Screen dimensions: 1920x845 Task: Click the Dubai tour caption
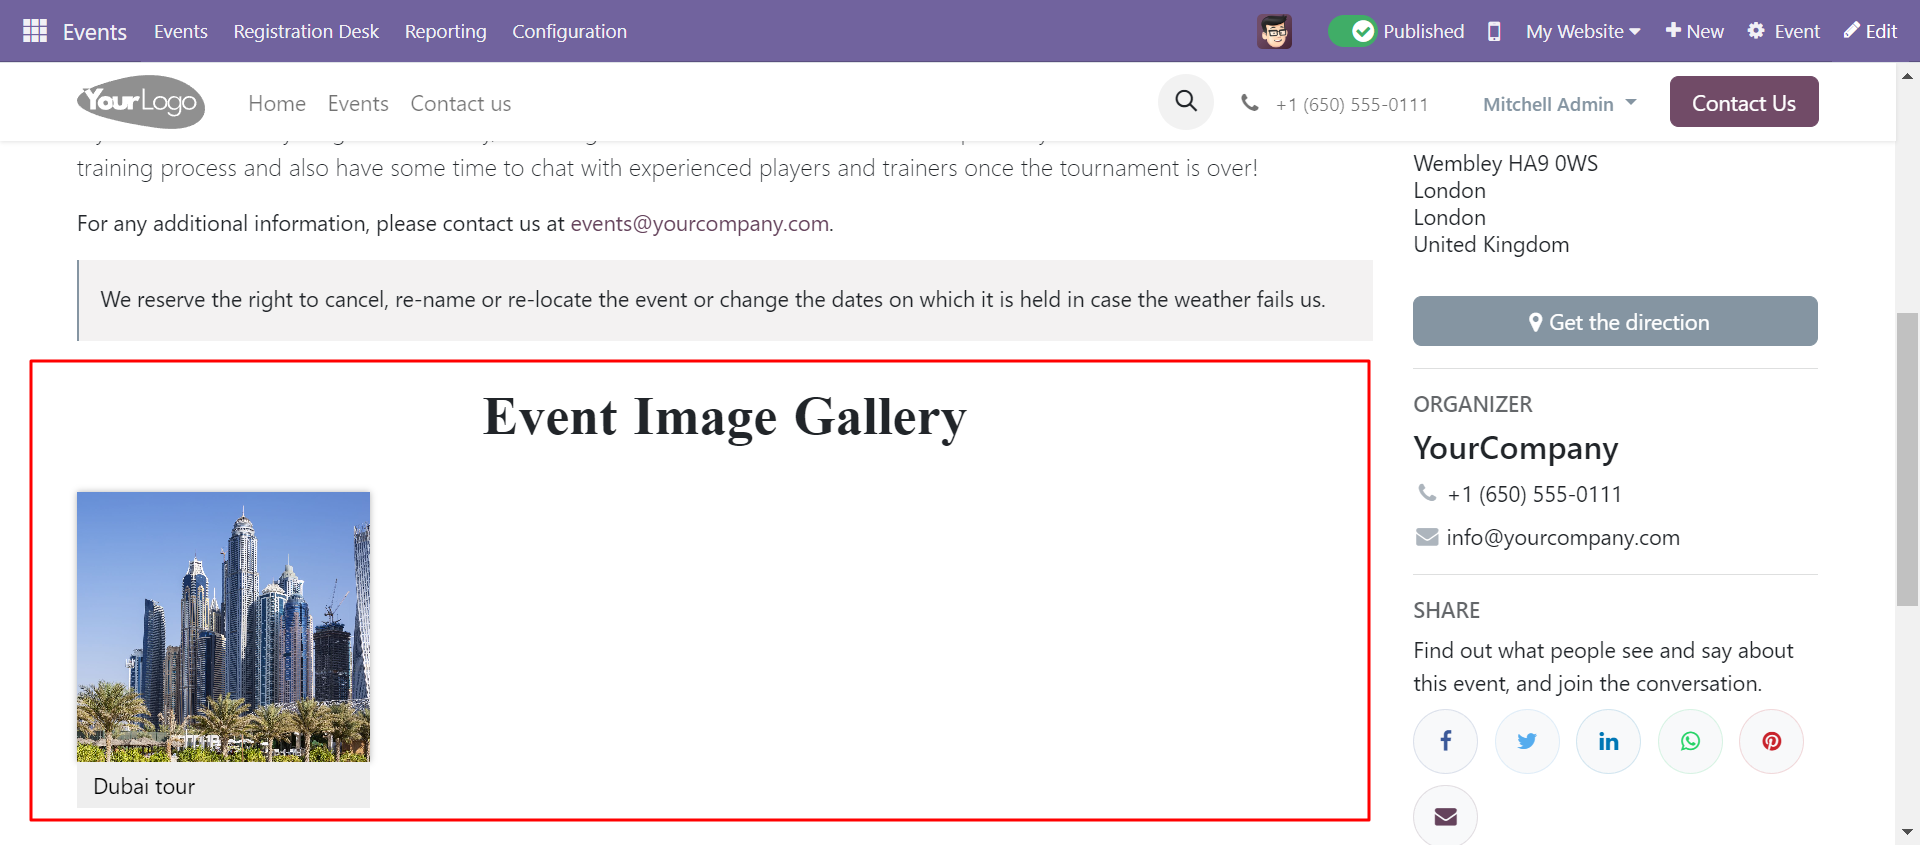coord(144,786)
